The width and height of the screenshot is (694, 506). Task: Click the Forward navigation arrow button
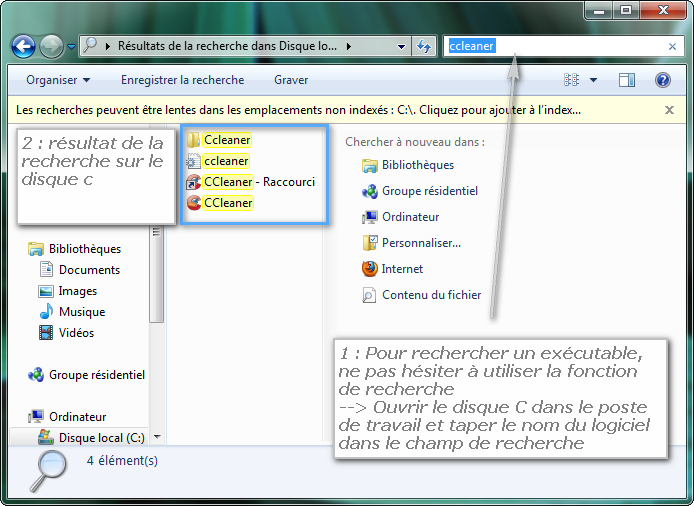51,46
